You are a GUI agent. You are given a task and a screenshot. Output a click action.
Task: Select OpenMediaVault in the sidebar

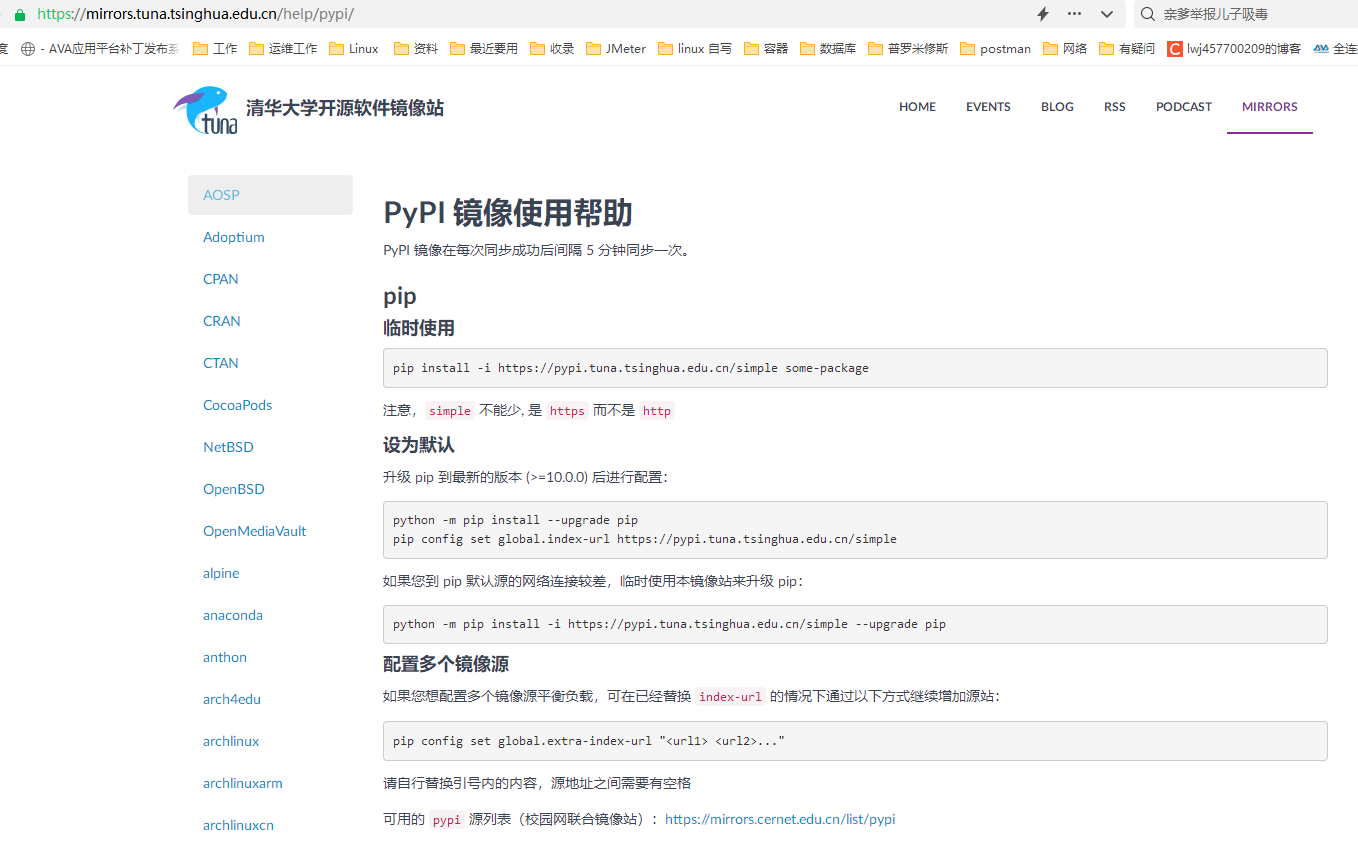pos(255,531)
